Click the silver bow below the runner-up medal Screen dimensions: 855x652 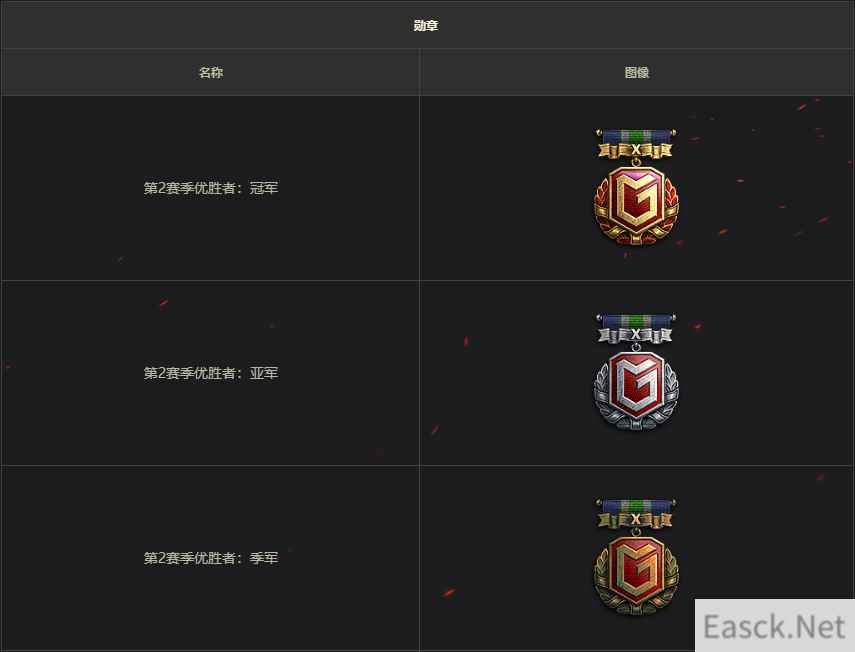tap(636, 421)
